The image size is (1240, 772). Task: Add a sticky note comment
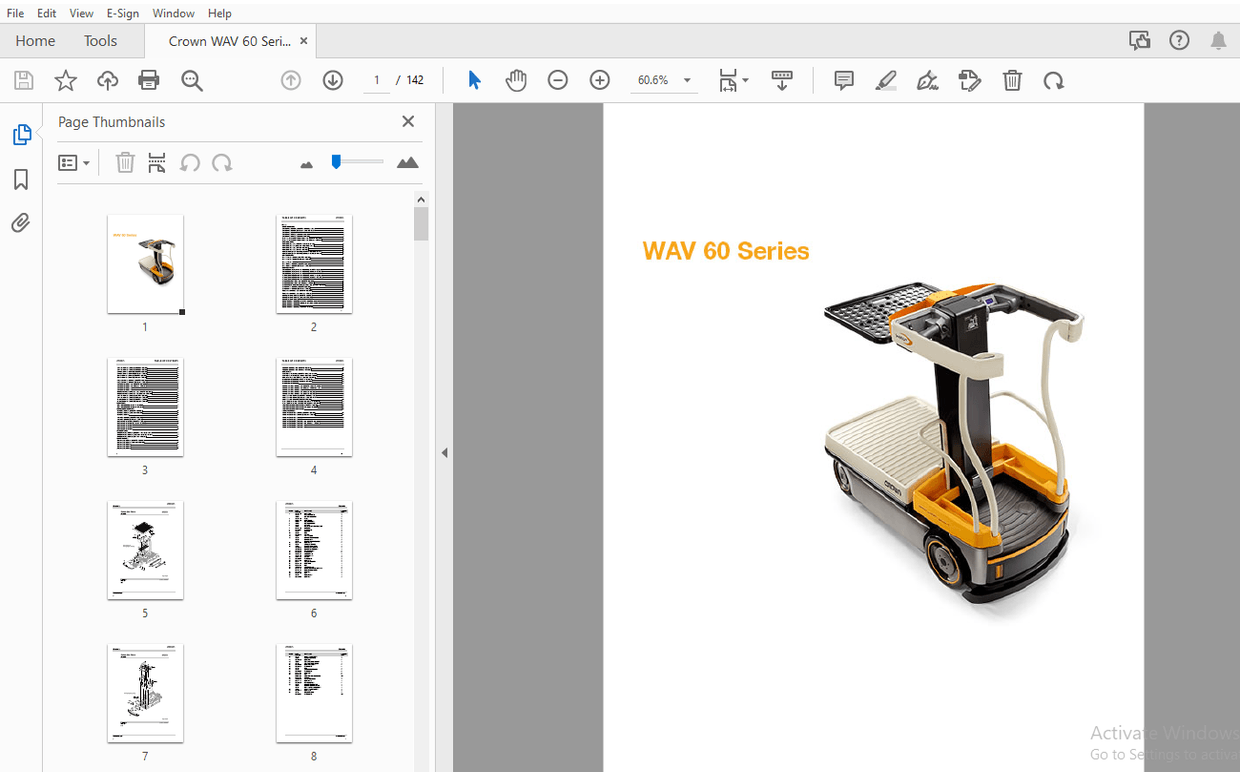pyautogui.click(x=843, y=80)
